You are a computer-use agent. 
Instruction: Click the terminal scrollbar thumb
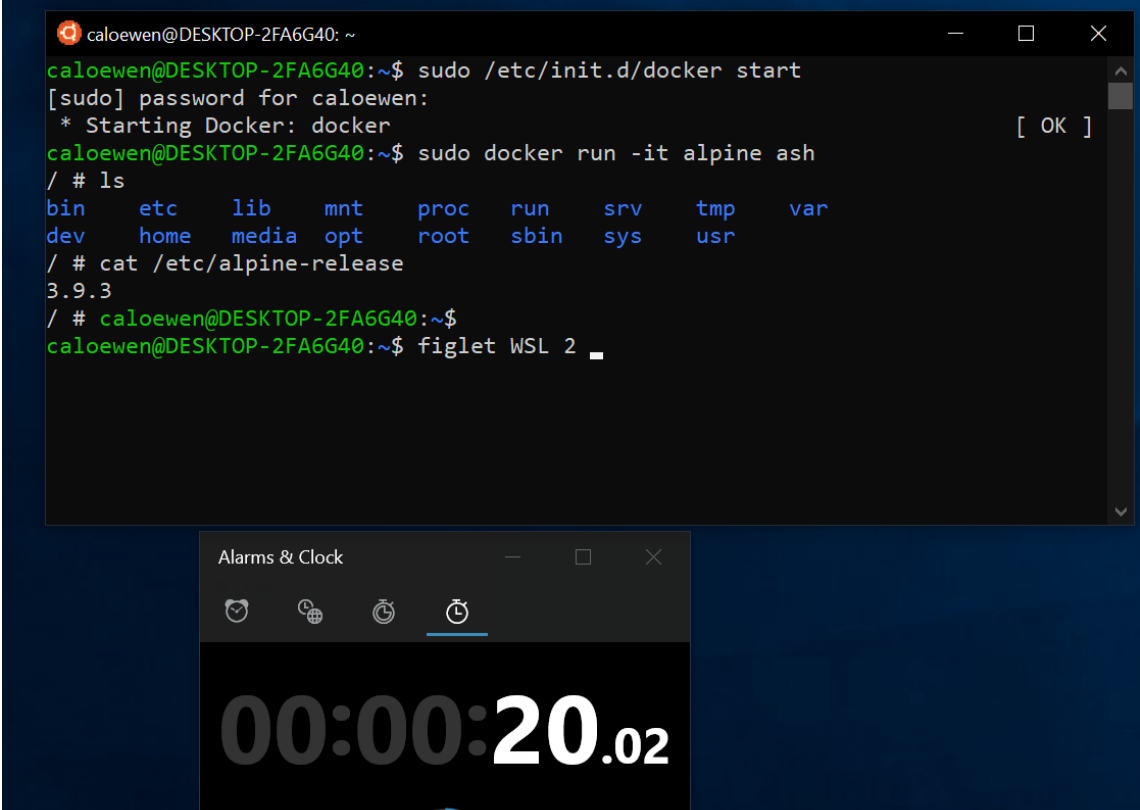[x=1120, y=96]
